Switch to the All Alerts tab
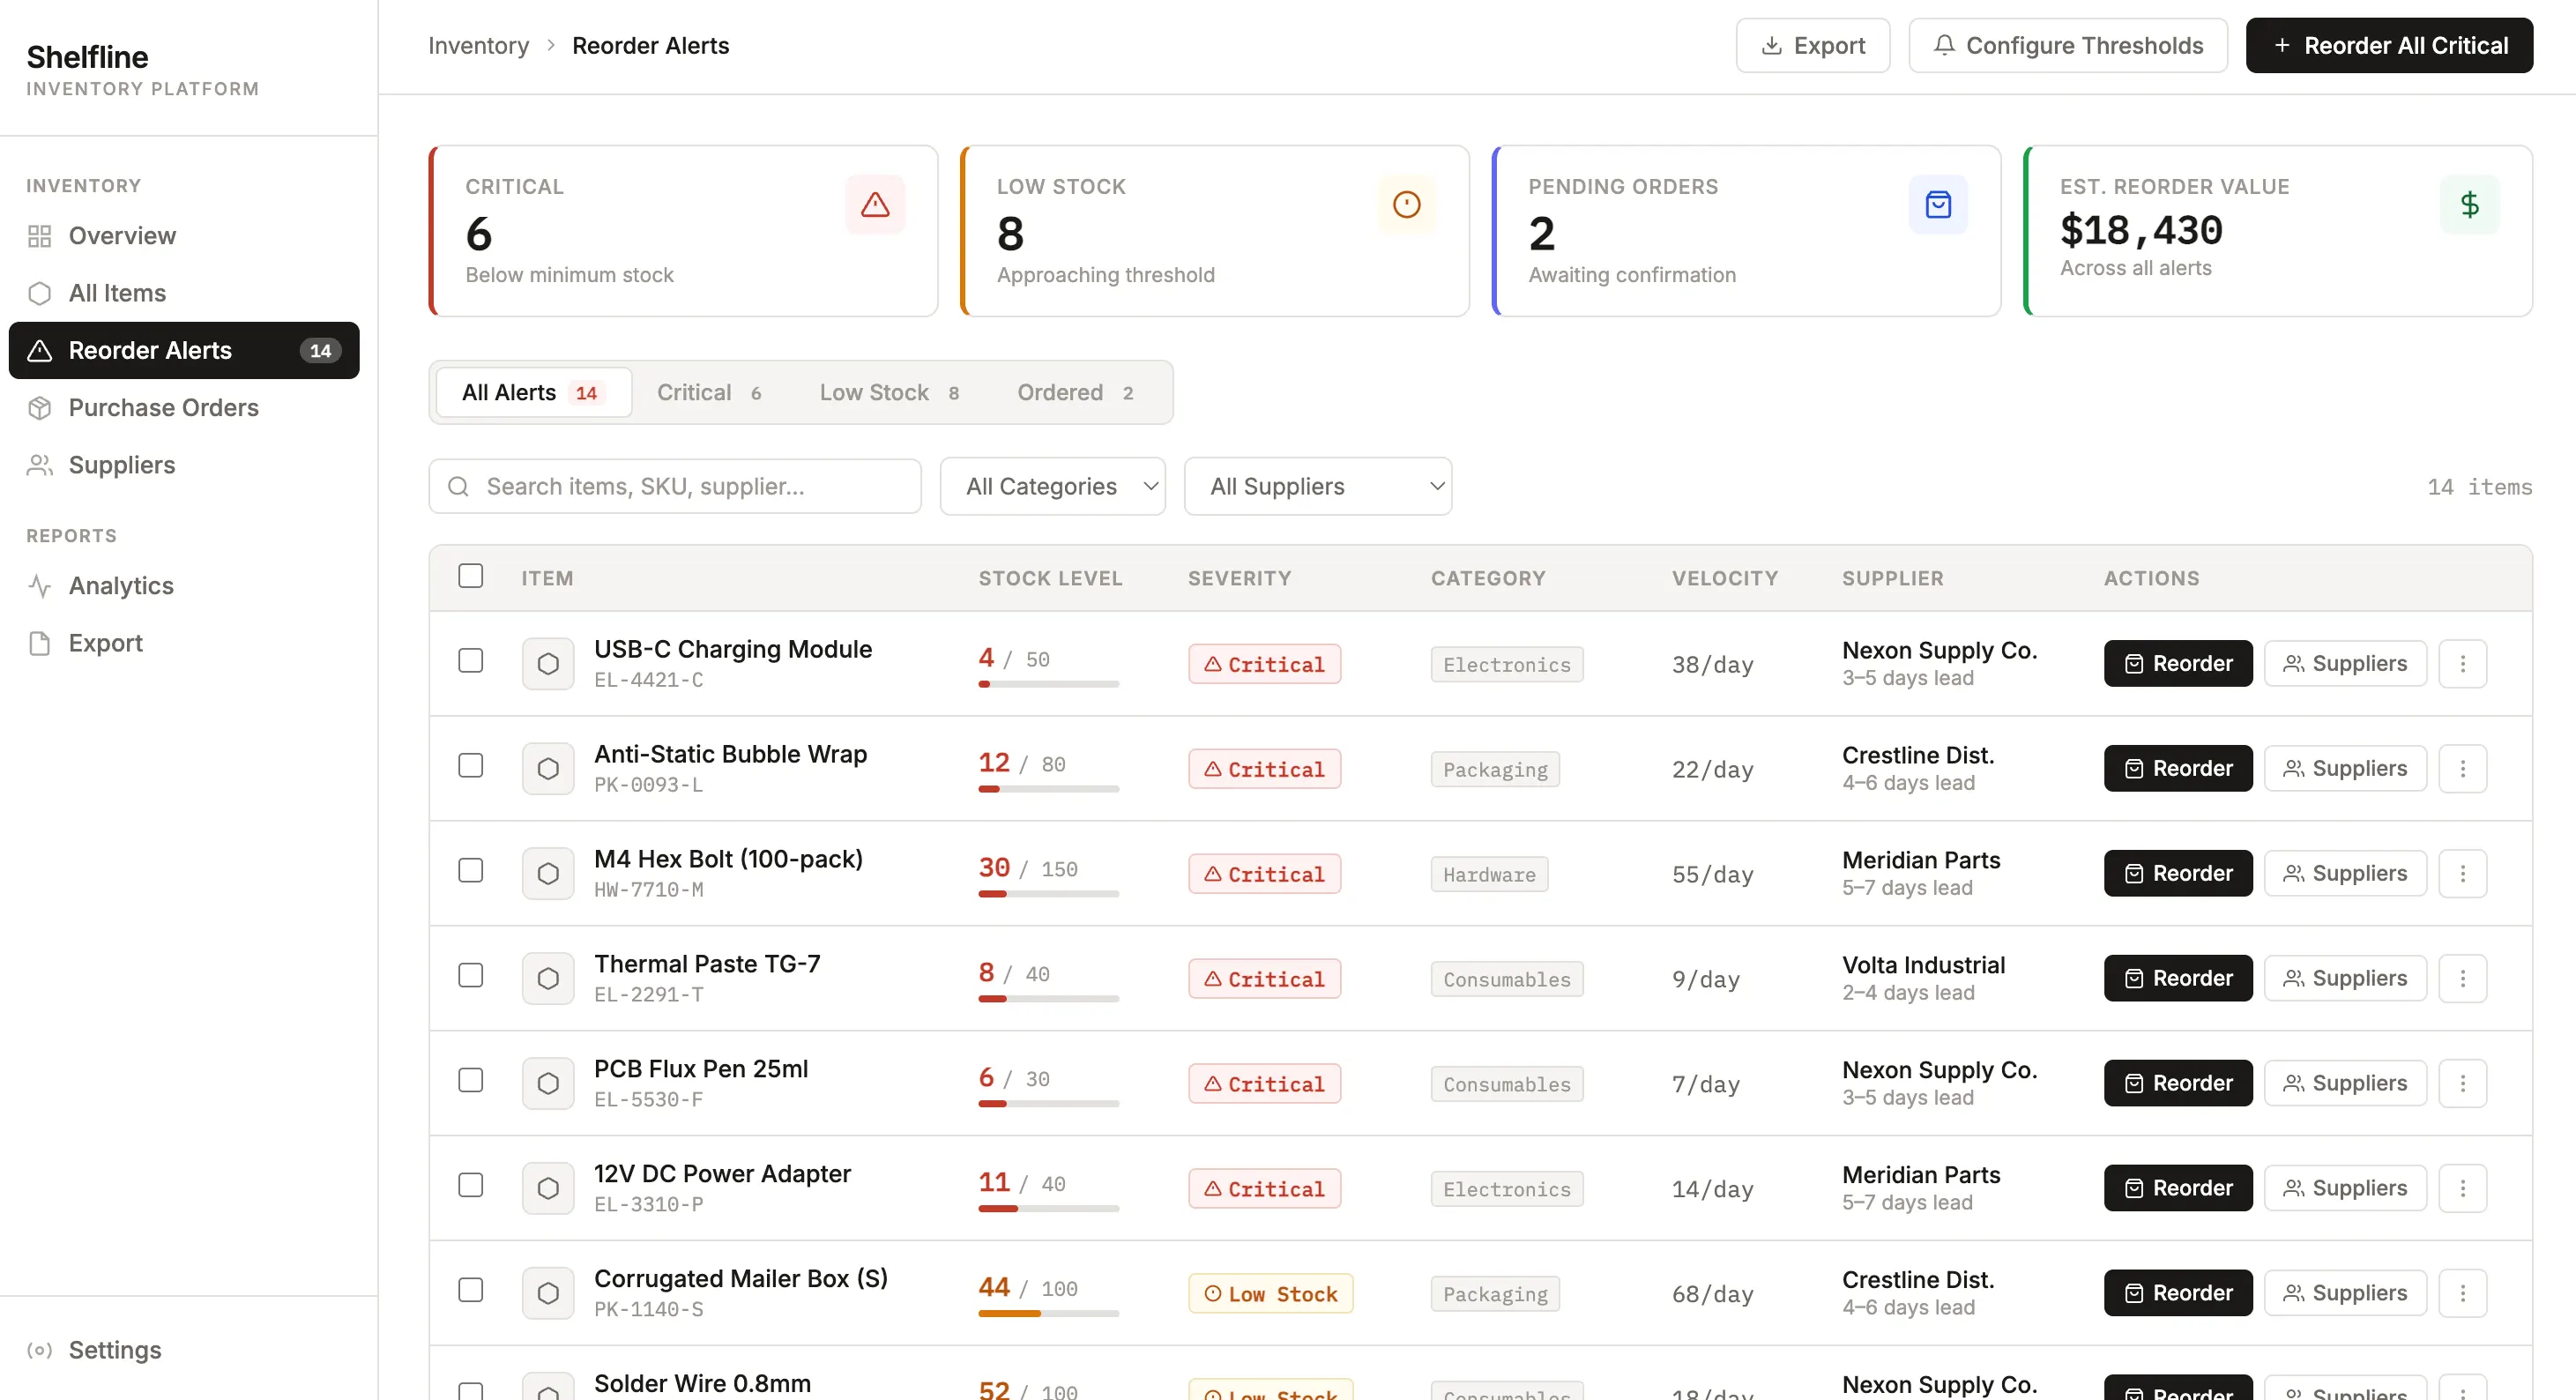The height and width of the screenshot is (1400, 2576). (x=533, y=393)
